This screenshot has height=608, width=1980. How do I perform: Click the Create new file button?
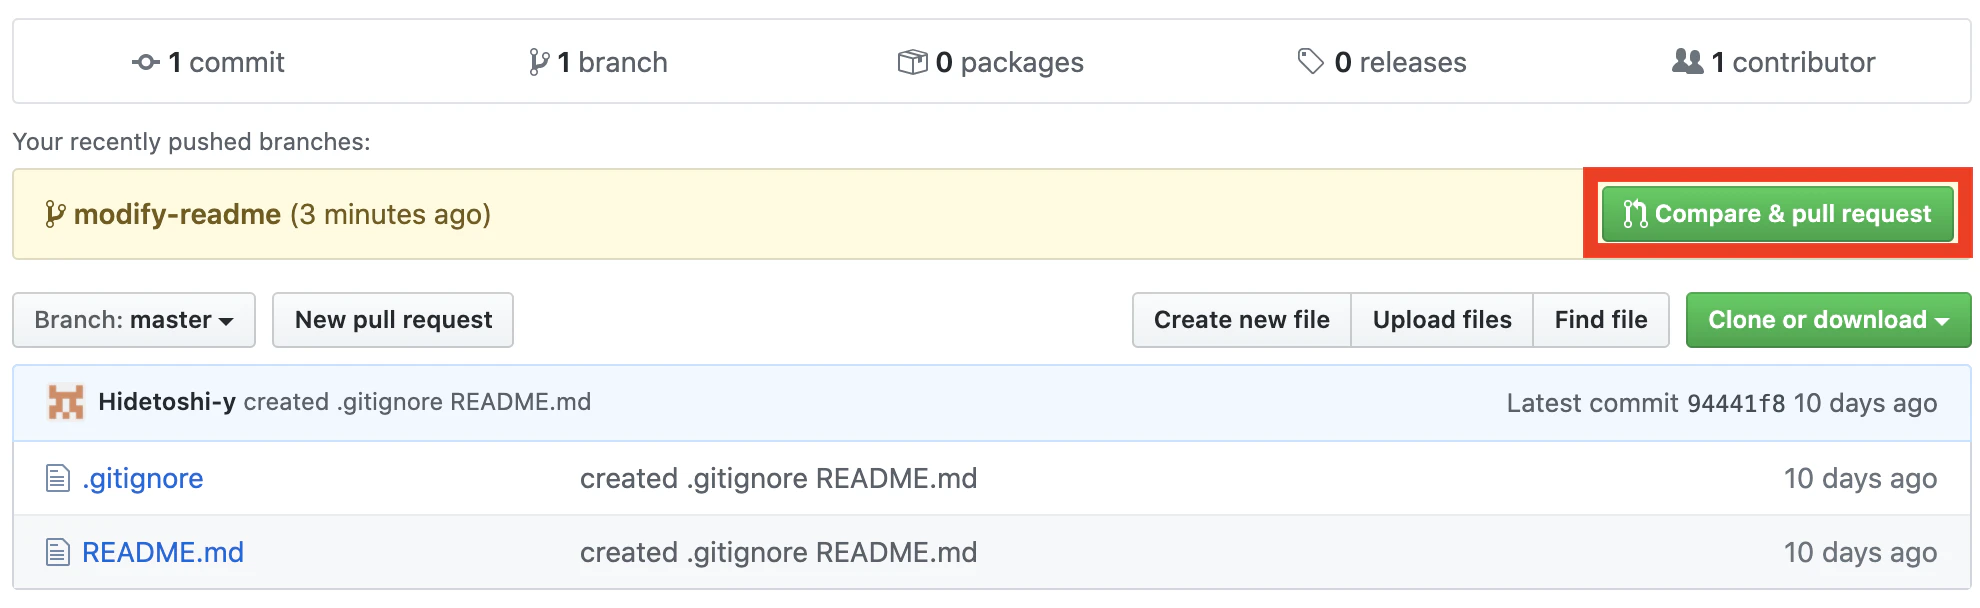(x=1241, y=320)
